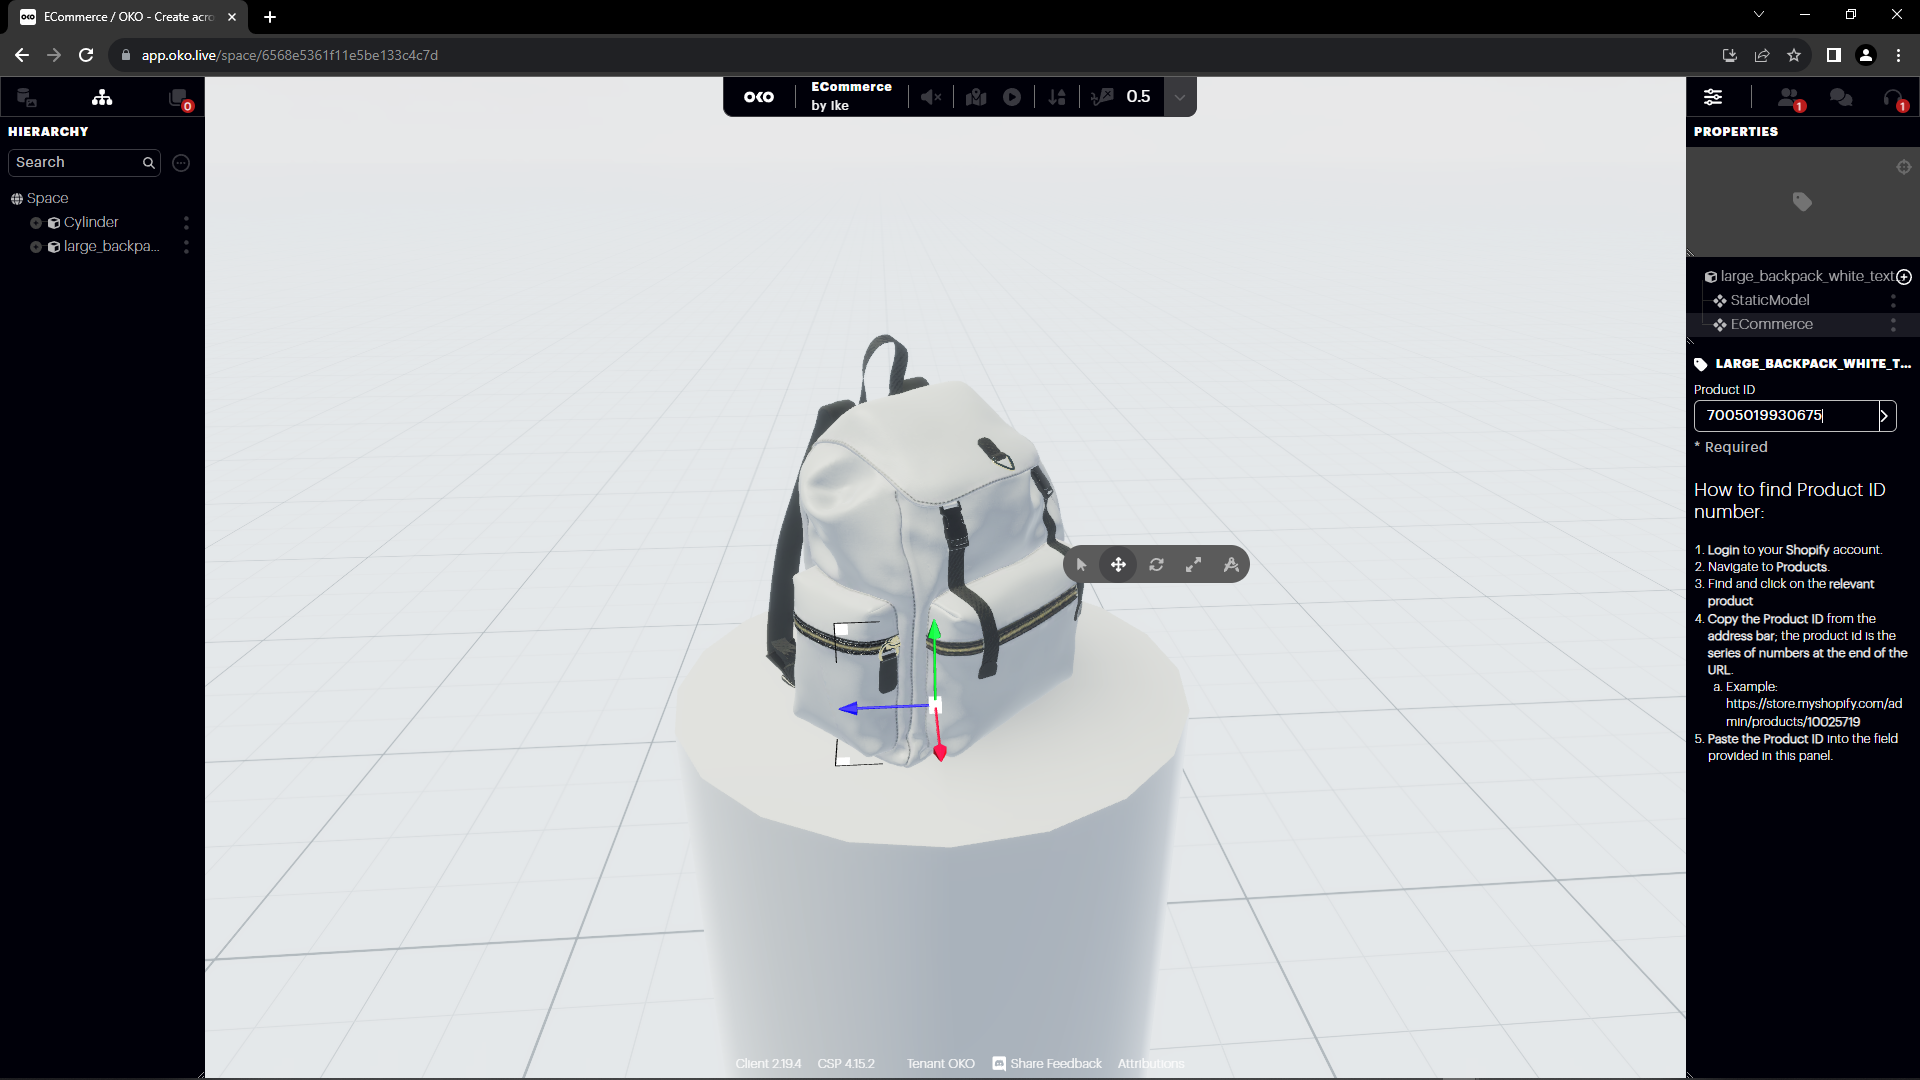The height and width of the screenshot is (1080, 1920).
Task: Click the focus target icon in Properties
Action: point(1904,167)
